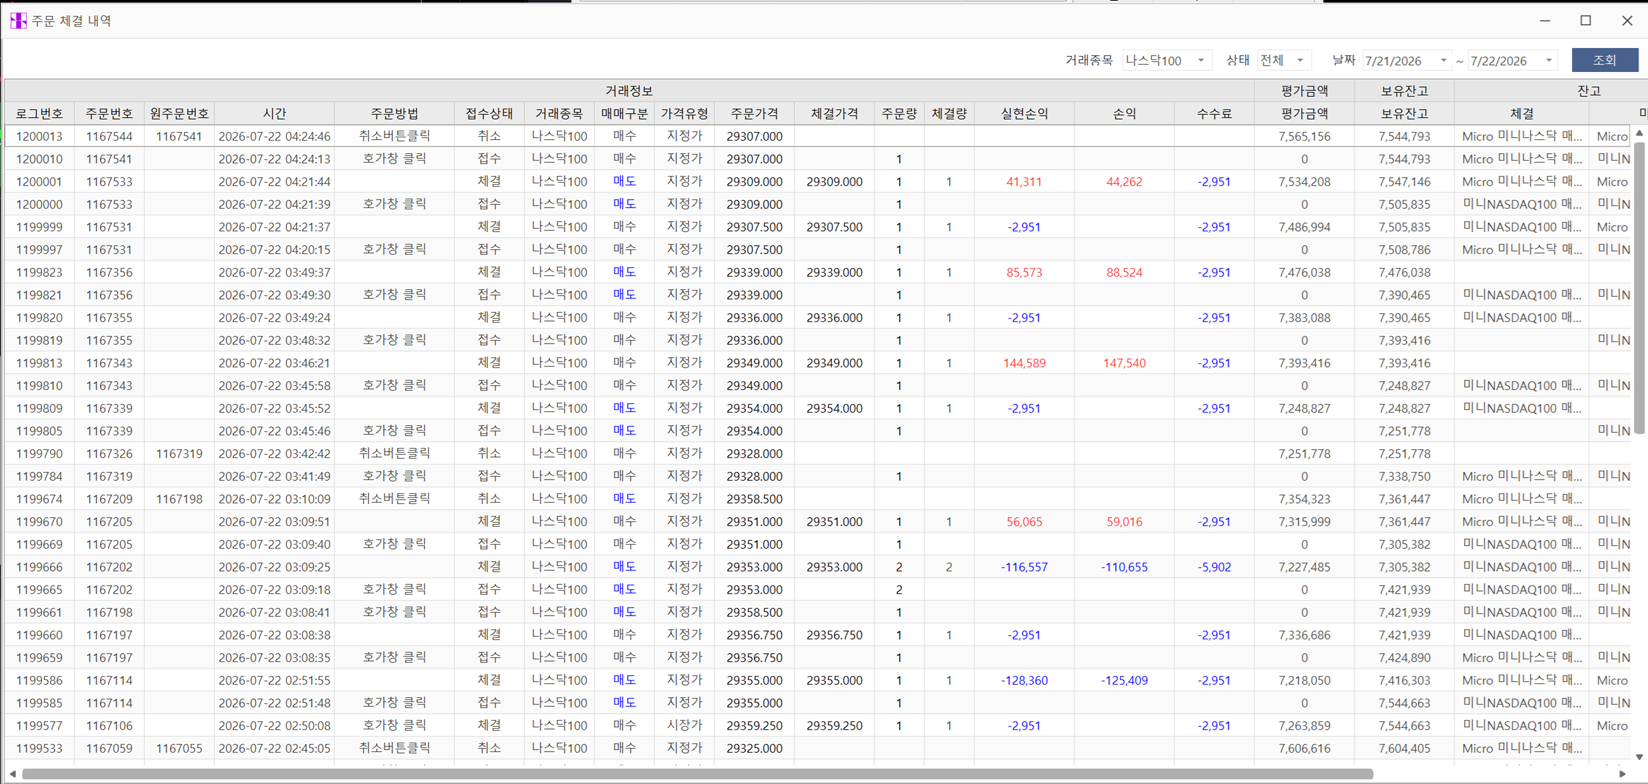Viewport: 1648px width, 784px height.
Task: Click the realized profit value 85,573
Action: click(1025, 272)
